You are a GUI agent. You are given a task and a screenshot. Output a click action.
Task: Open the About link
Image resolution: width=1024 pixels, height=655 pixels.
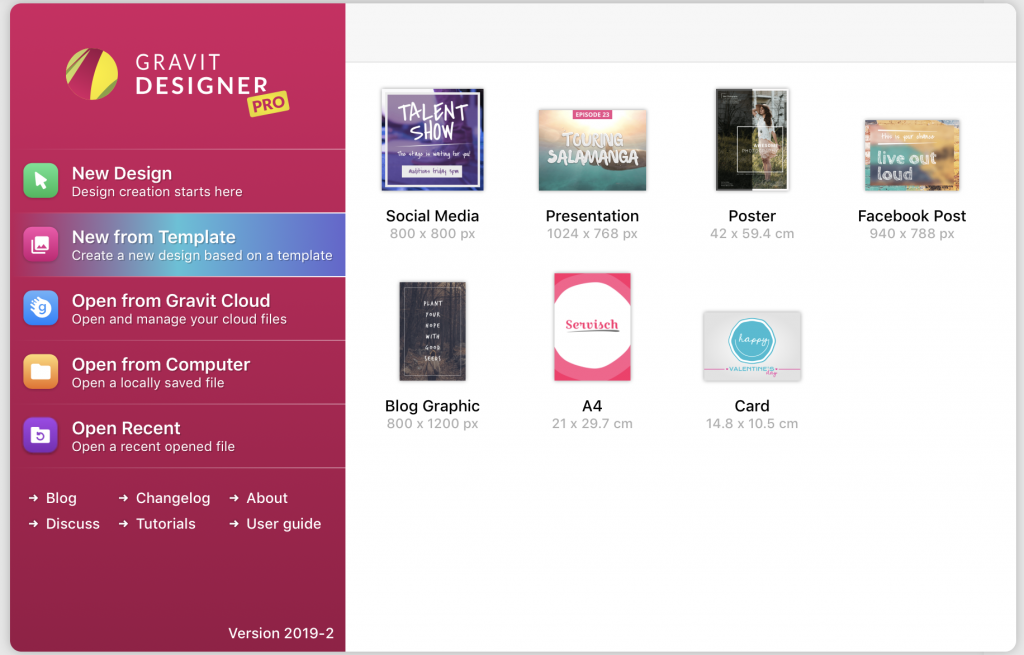pyautogui.click(x=259, y=498)
